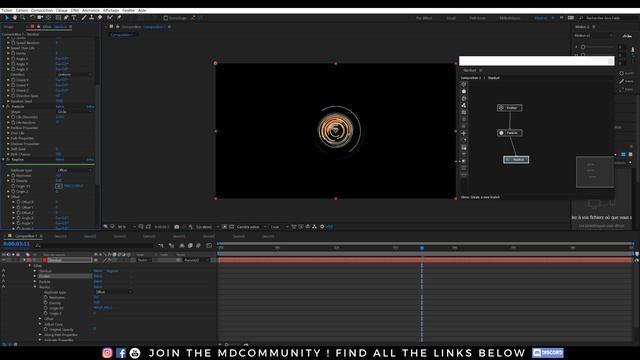Screen dimensions: 640x360
Task: Toggle the Vortex stopwatch in Effect Controls
Action: [13, 53]
